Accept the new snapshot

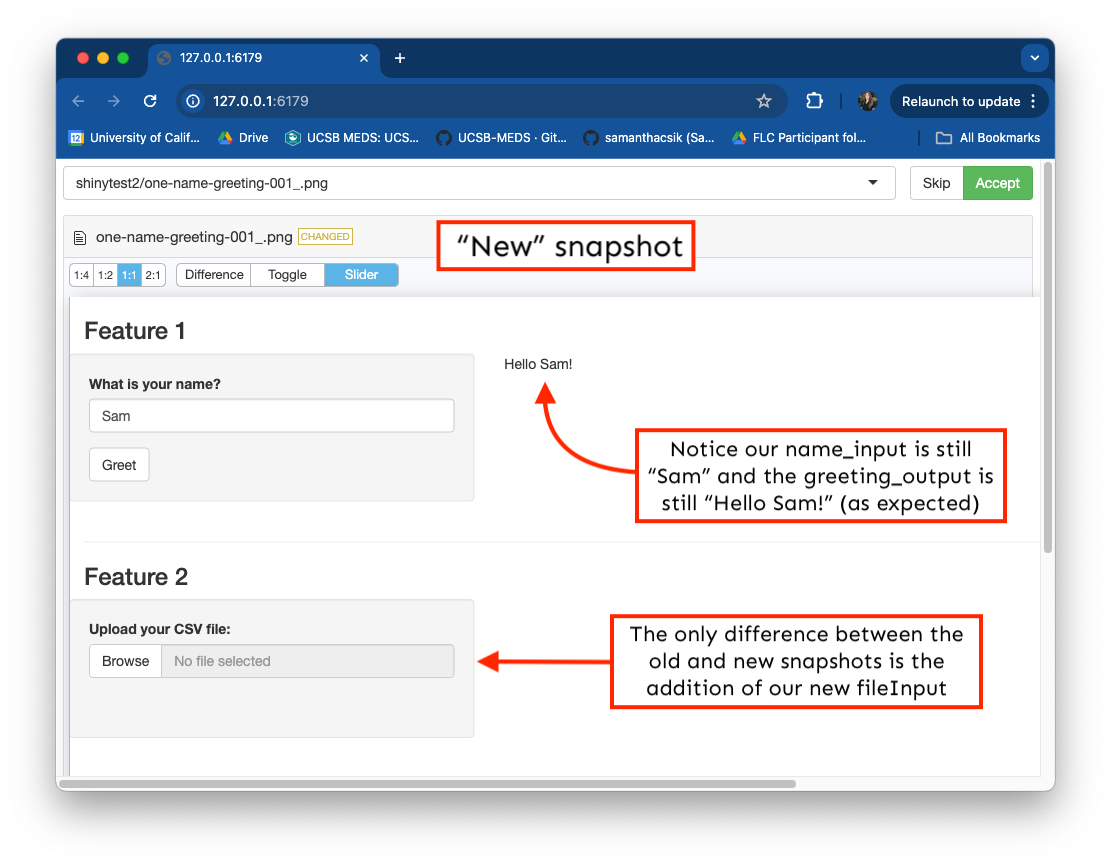click(997, 183)
